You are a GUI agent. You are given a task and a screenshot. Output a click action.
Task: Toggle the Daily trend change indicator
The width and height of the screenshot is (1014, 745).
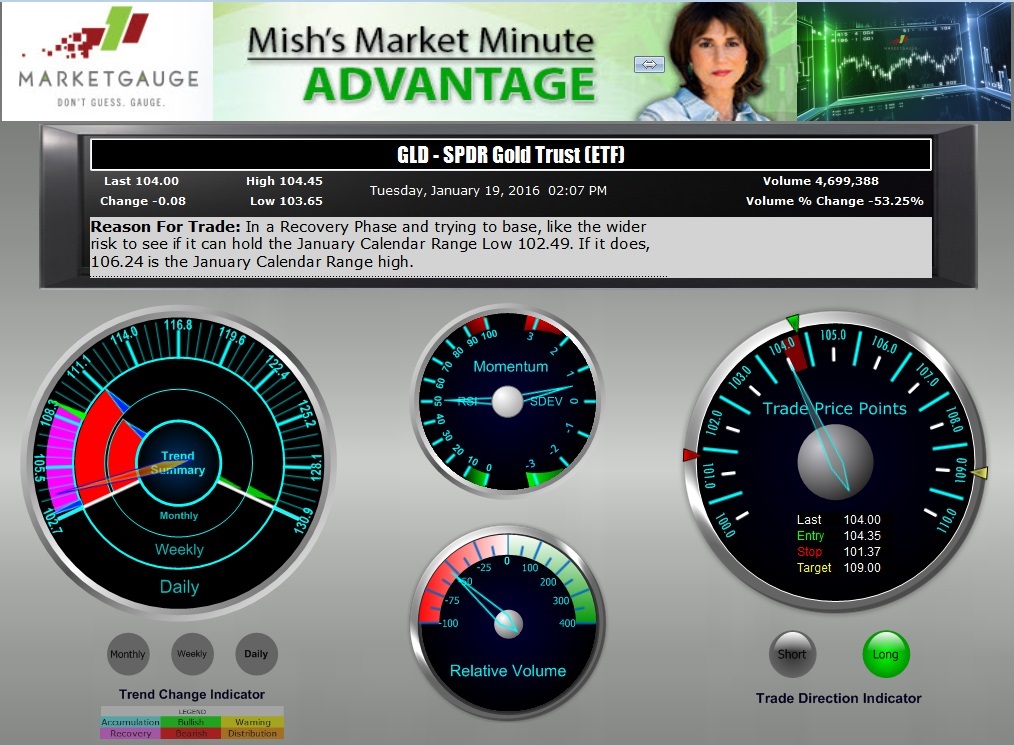(256, 654)
